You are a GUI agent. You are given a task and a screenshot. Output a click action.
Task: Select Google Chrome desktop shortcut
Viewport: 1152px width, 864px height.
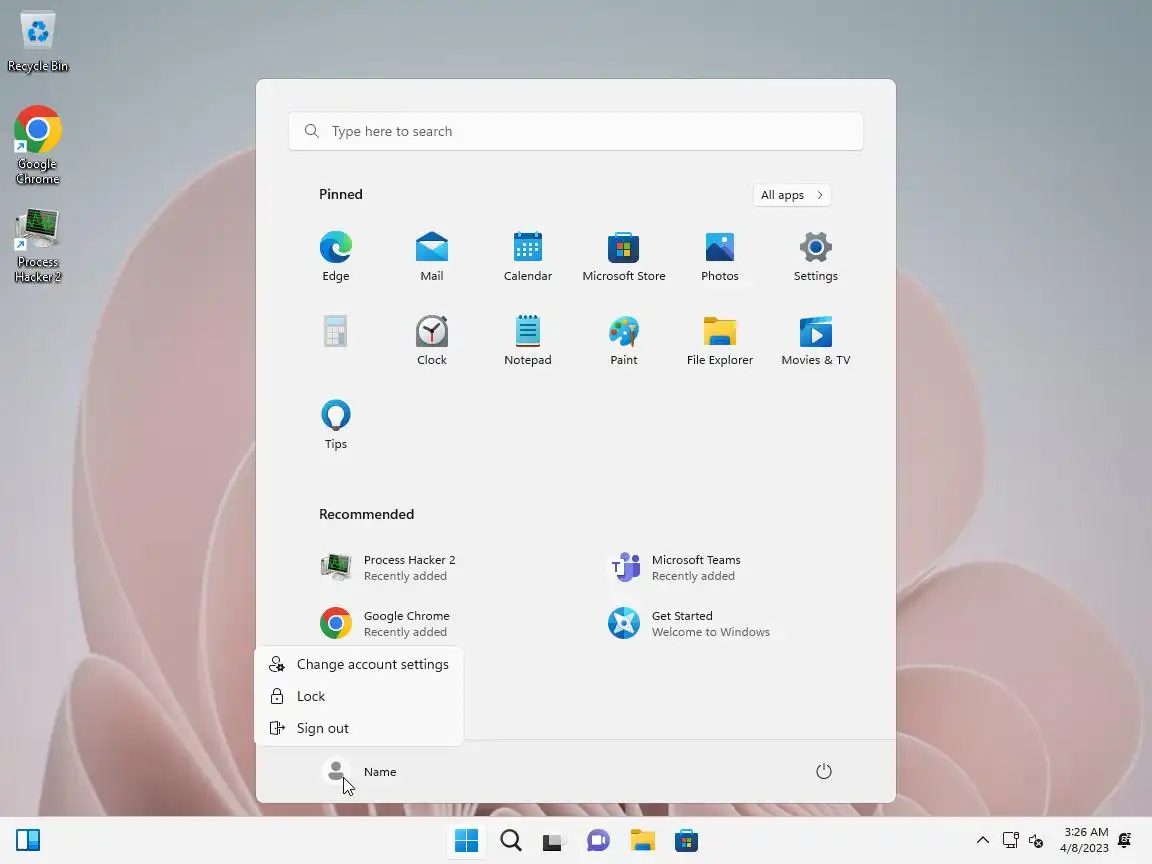pyautogui.click(x=37, y=145)
